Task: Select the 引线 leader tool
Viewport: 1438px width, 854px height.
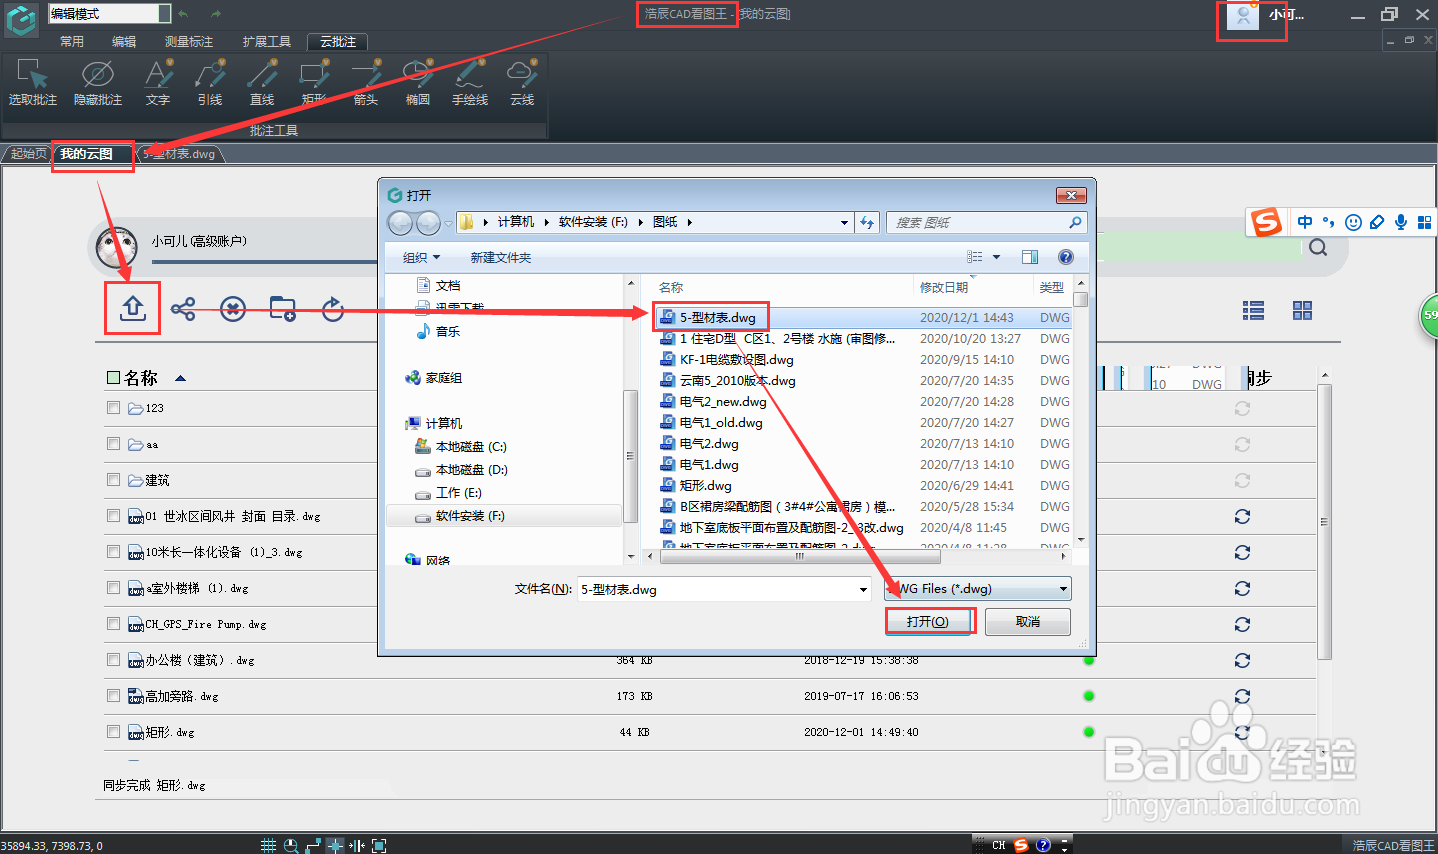Action: pos(210,82)
